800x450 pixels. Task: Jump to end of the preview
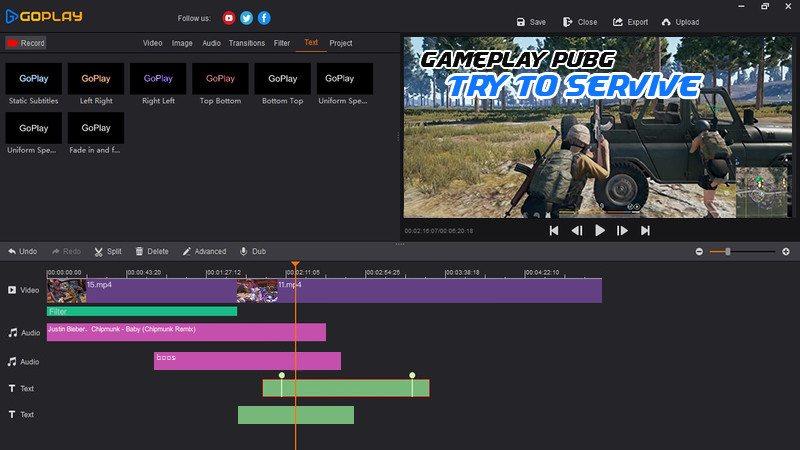click(645, 231)
